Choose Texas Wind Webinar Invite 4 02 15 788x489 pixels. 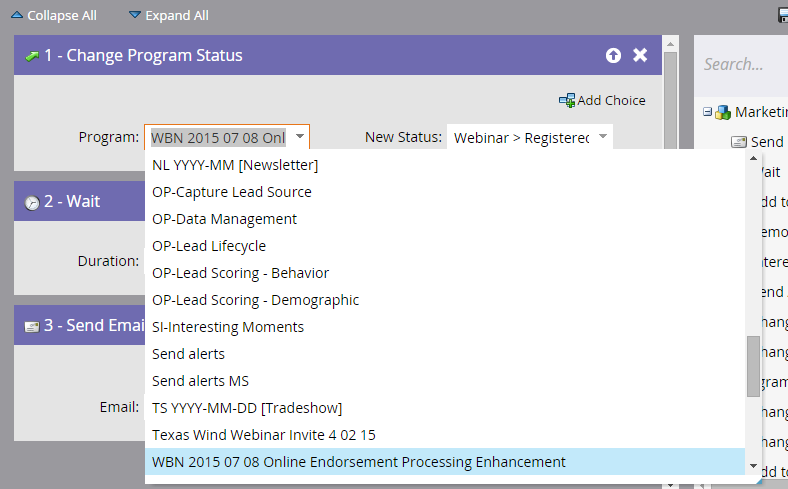pyautogui.click(x=263, y=435)
